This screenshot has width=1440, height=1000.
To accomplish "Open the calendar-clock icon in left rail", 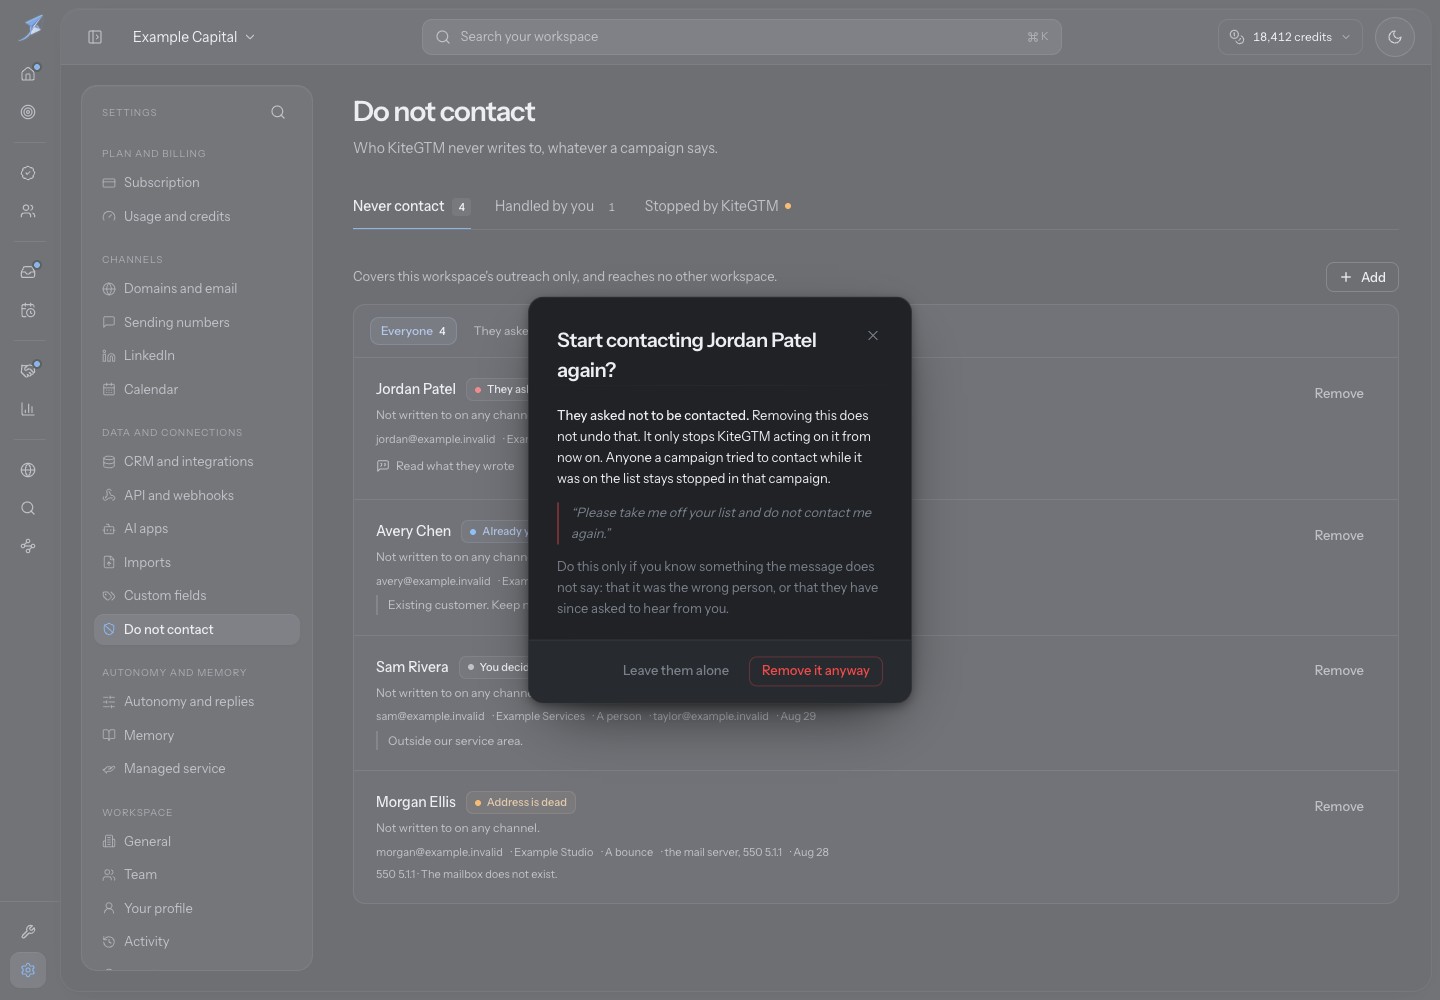I will [x=28, y=310].
